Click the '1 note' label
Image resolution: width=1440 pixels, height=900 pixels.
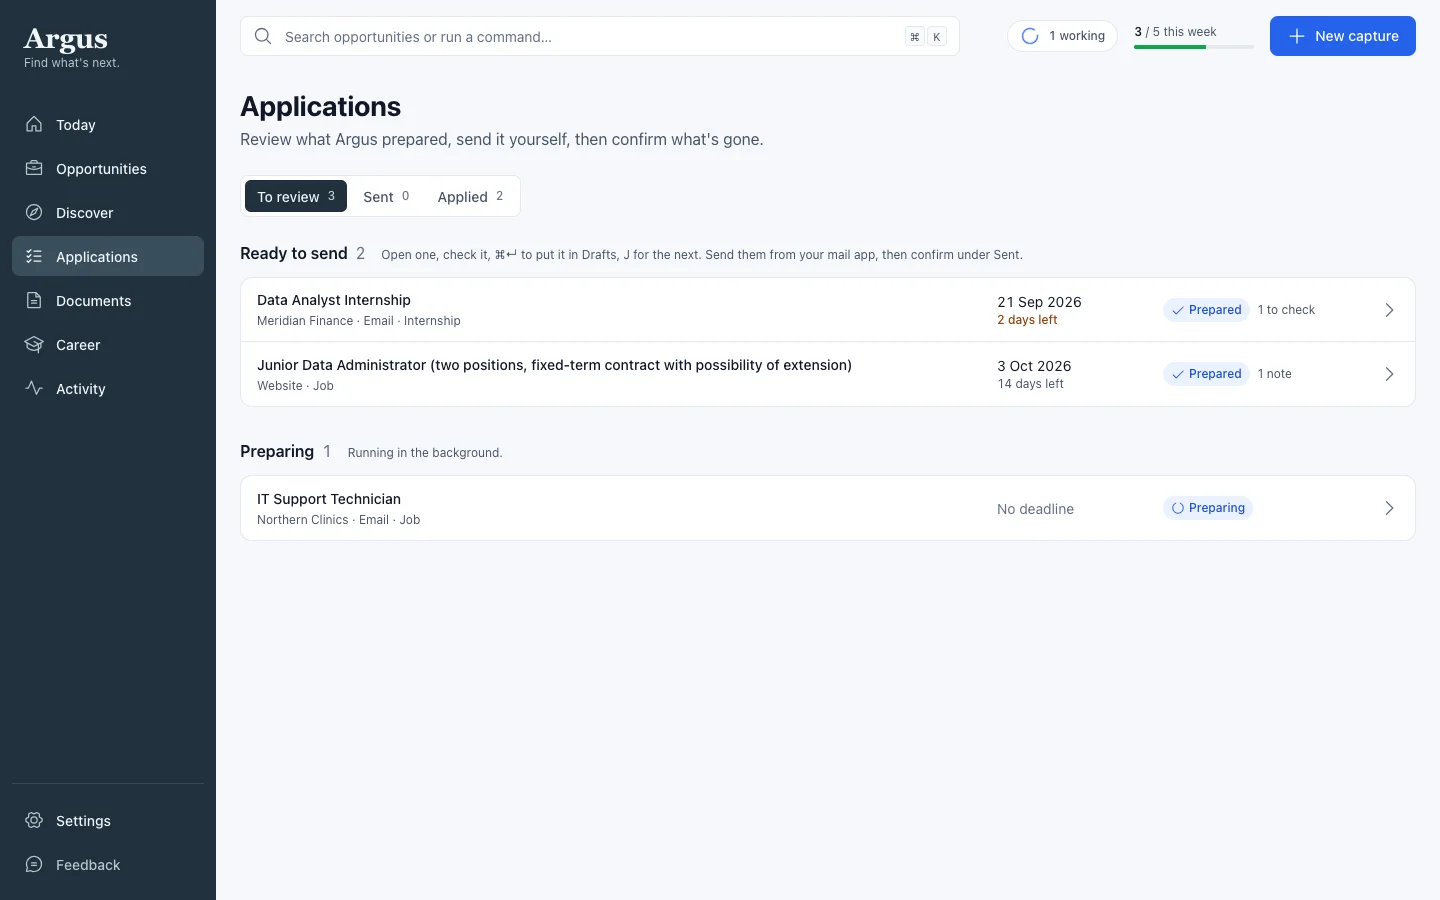pyautogui.click(x=1275, y=374)
